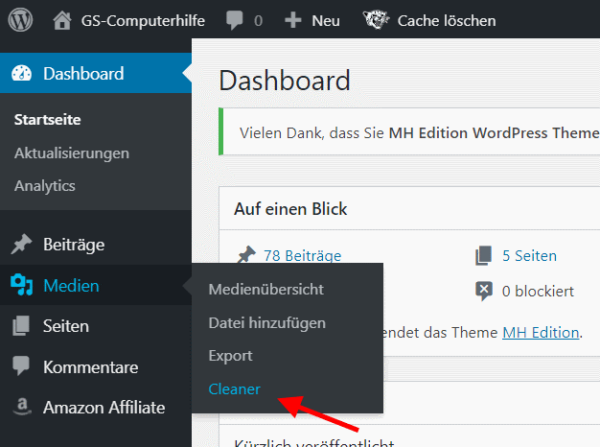This screenshot has height=447, width=600.
Task: Open the 78 Beiträge link
Action: click(302, 255)
